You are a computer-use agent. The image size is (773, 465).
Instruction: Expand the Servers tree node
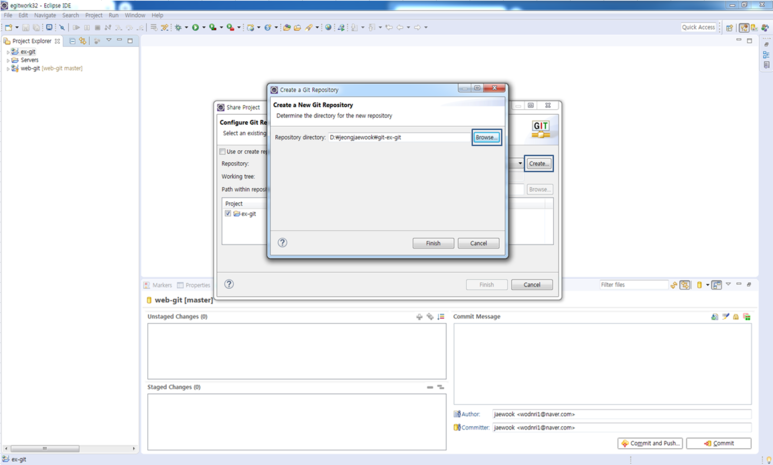coord(7,60)
